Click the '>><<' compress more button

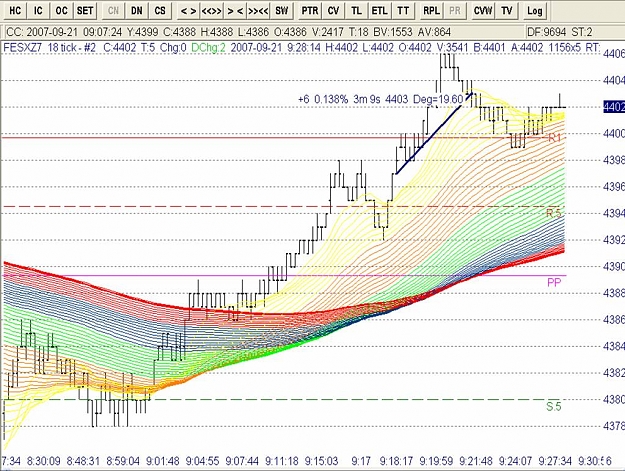(258, 10)
